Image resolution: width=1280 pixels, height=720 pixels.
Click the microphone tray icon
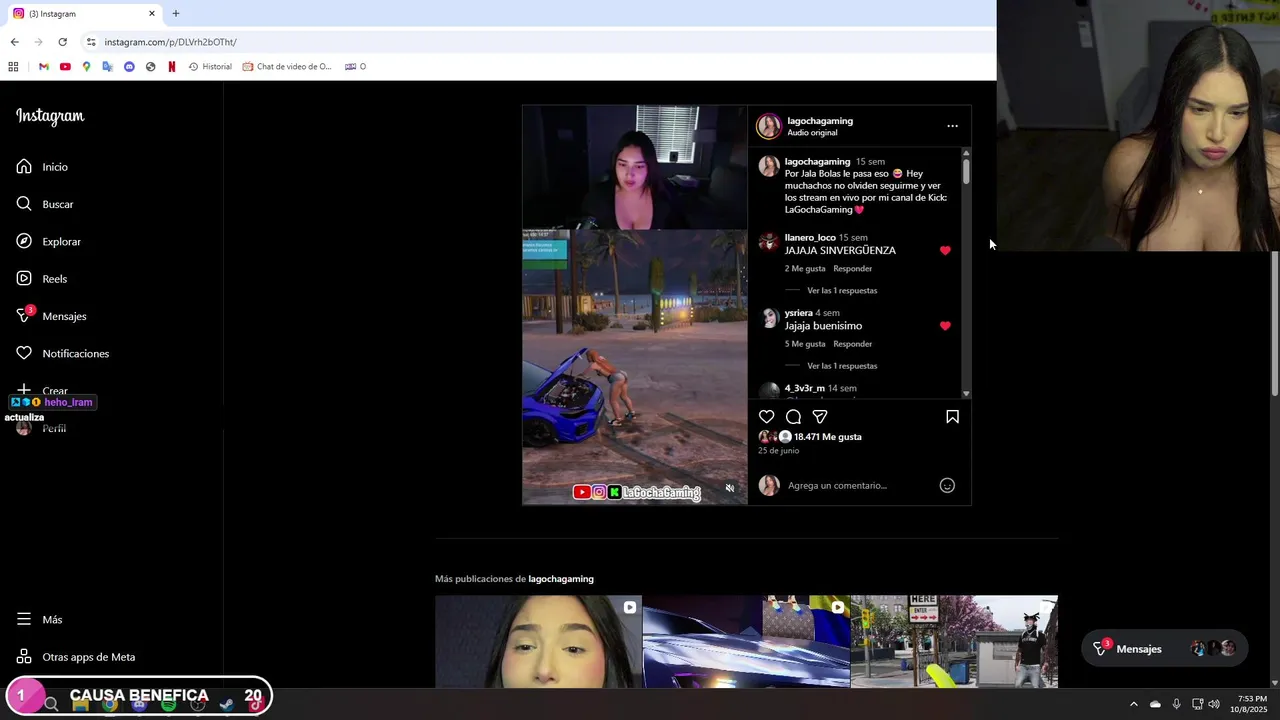pos(1176,704)
